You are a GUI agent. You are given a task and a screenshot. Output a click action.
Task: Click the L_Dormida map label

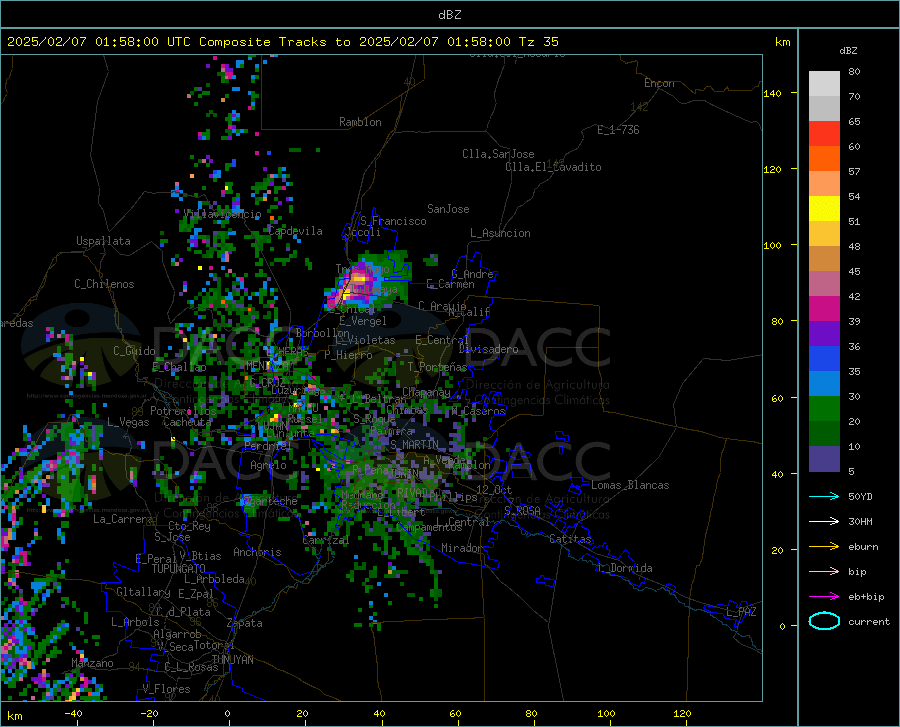click(x=625, y=568)
